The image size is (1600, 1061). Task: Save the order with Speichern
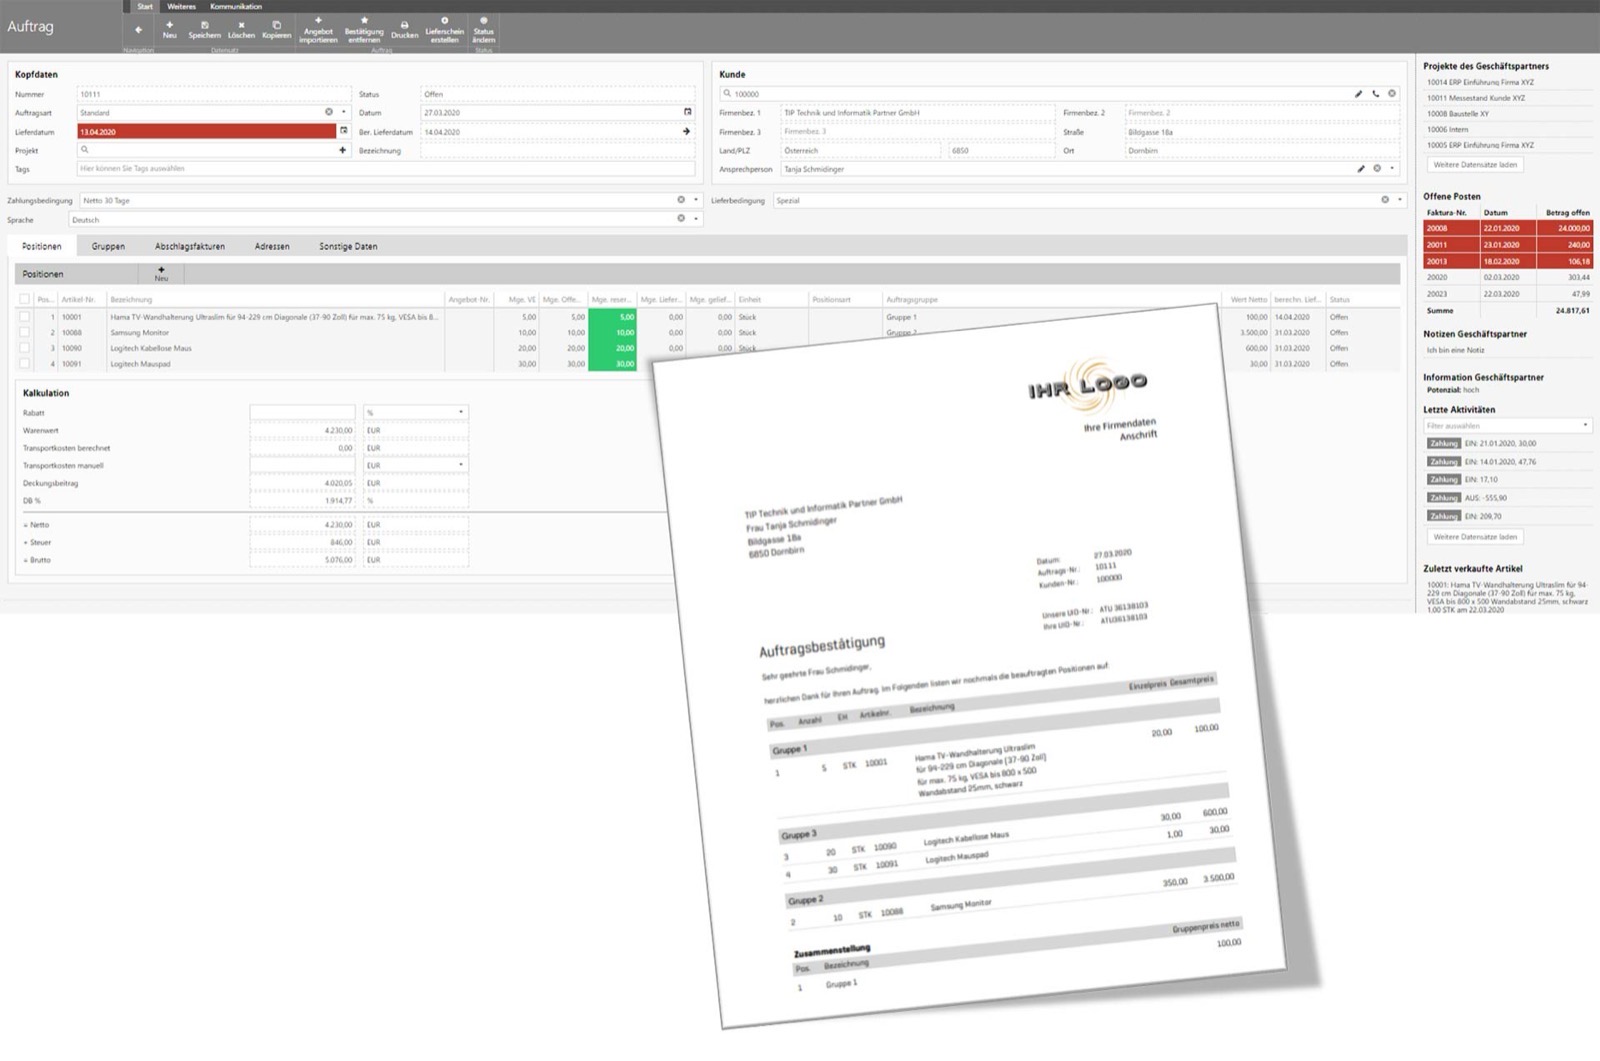coord(204,29)
